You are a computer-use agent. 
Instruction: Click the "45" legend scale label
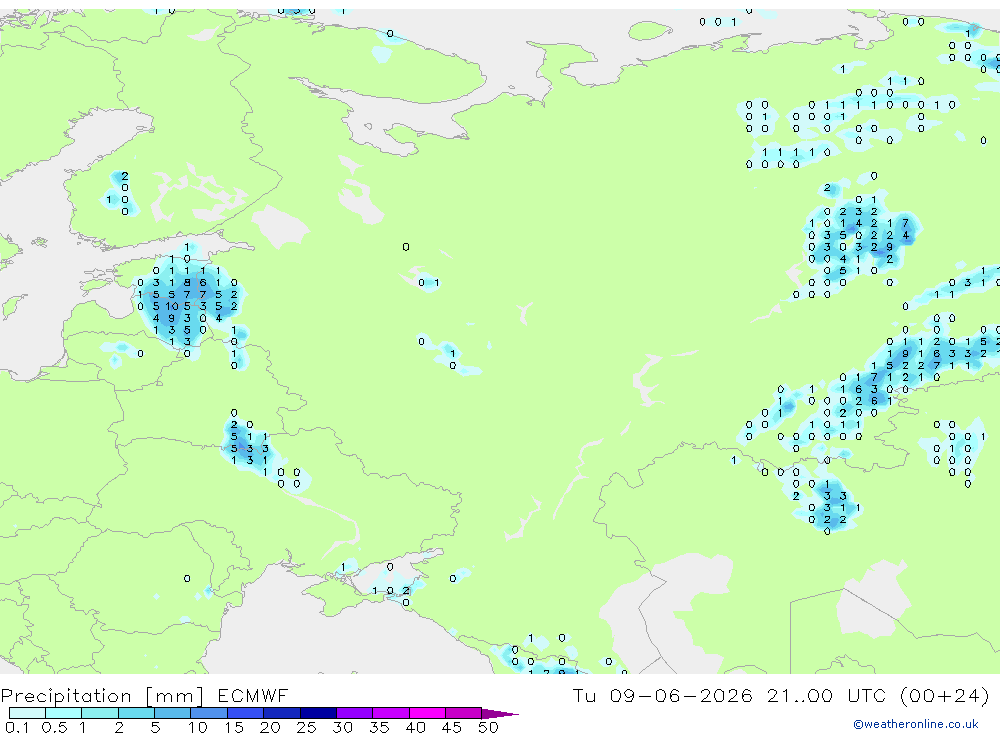click(452, 727)
